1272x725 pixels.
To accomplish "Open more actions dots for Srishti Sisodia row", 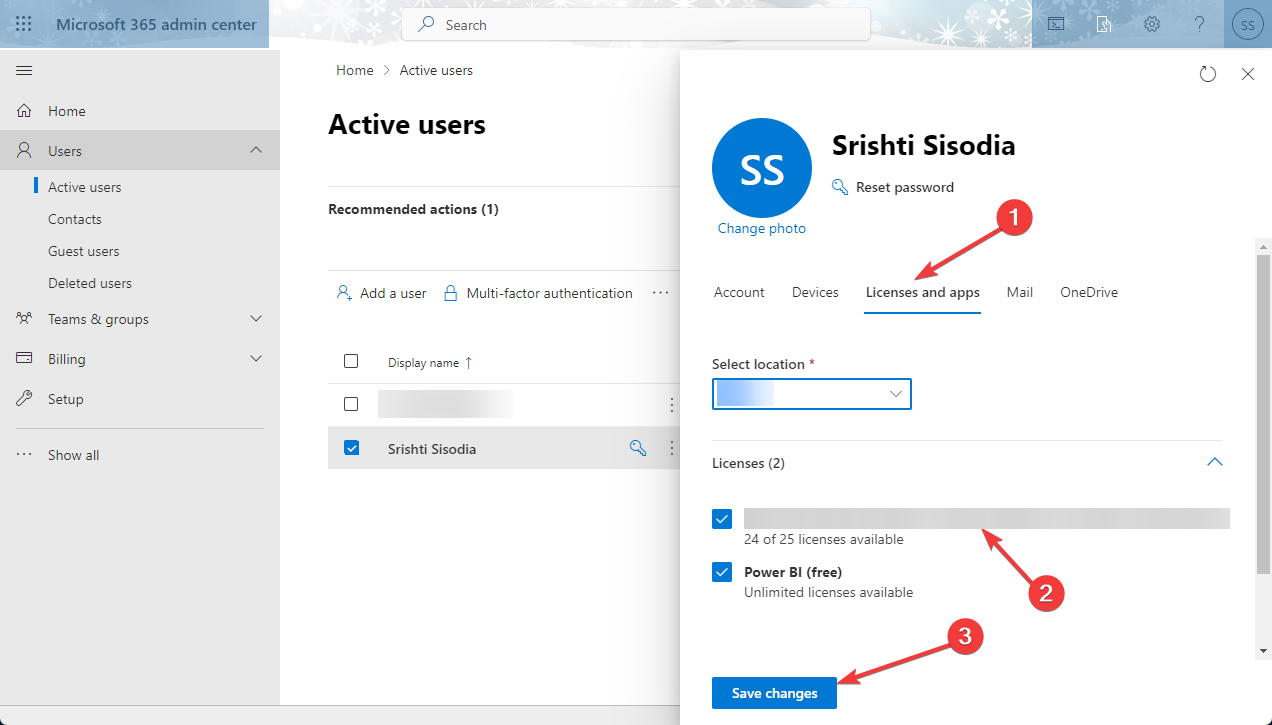I will click(672, 448).
